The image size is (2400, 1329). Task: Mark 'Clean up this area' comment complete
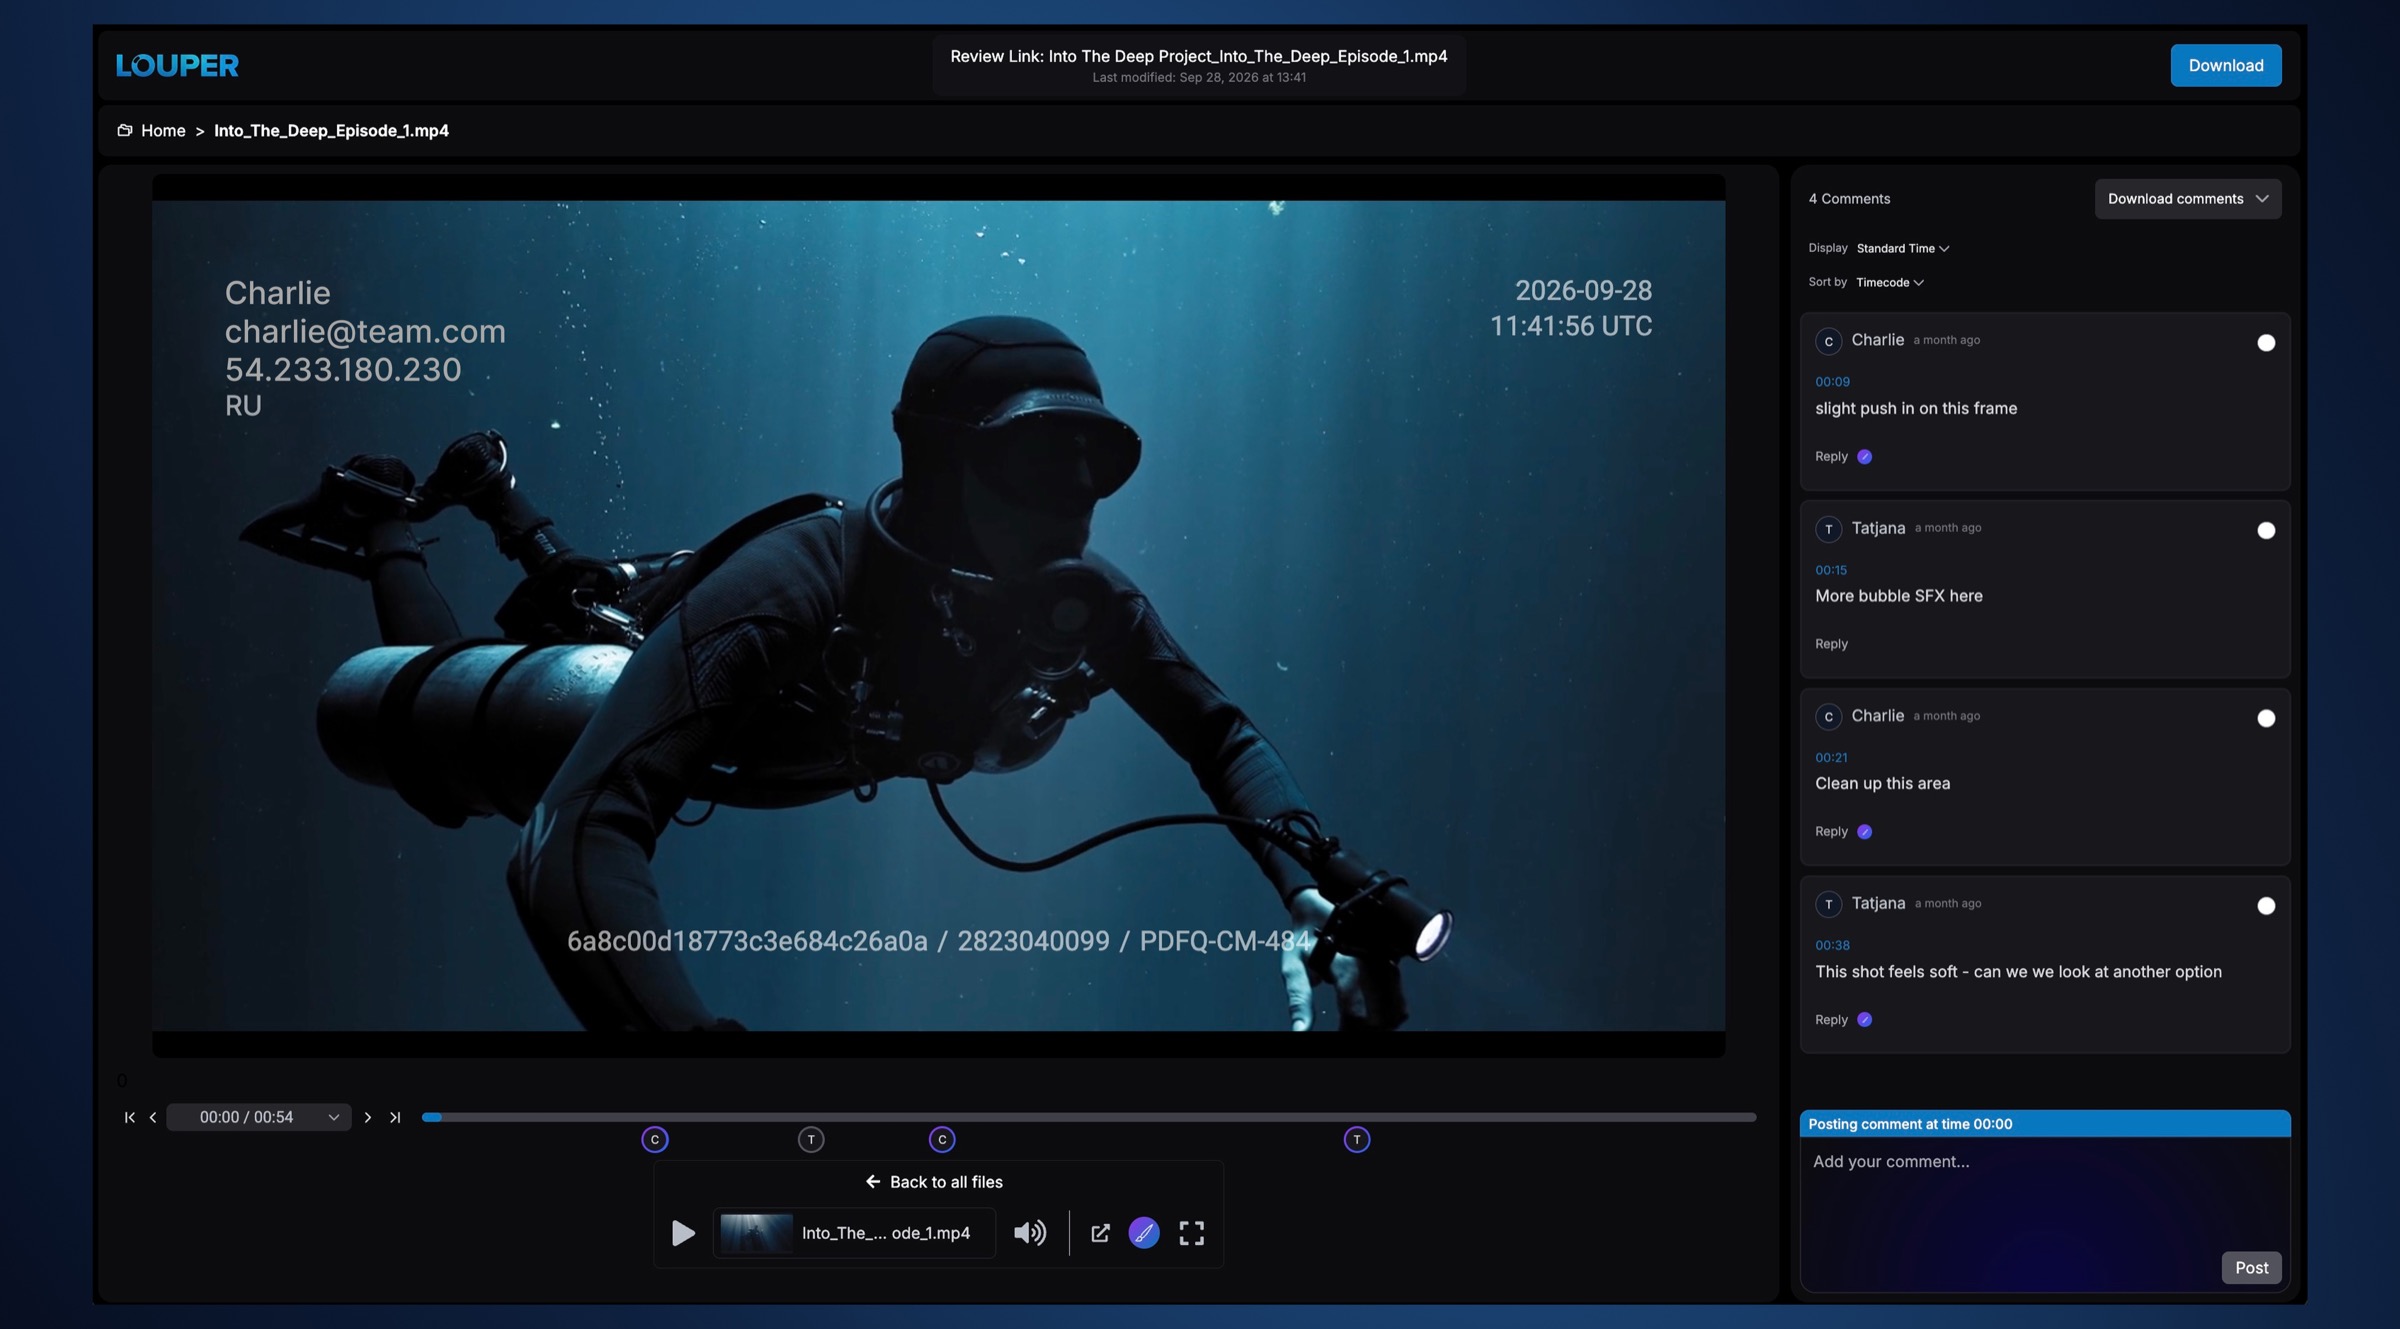2266,718
